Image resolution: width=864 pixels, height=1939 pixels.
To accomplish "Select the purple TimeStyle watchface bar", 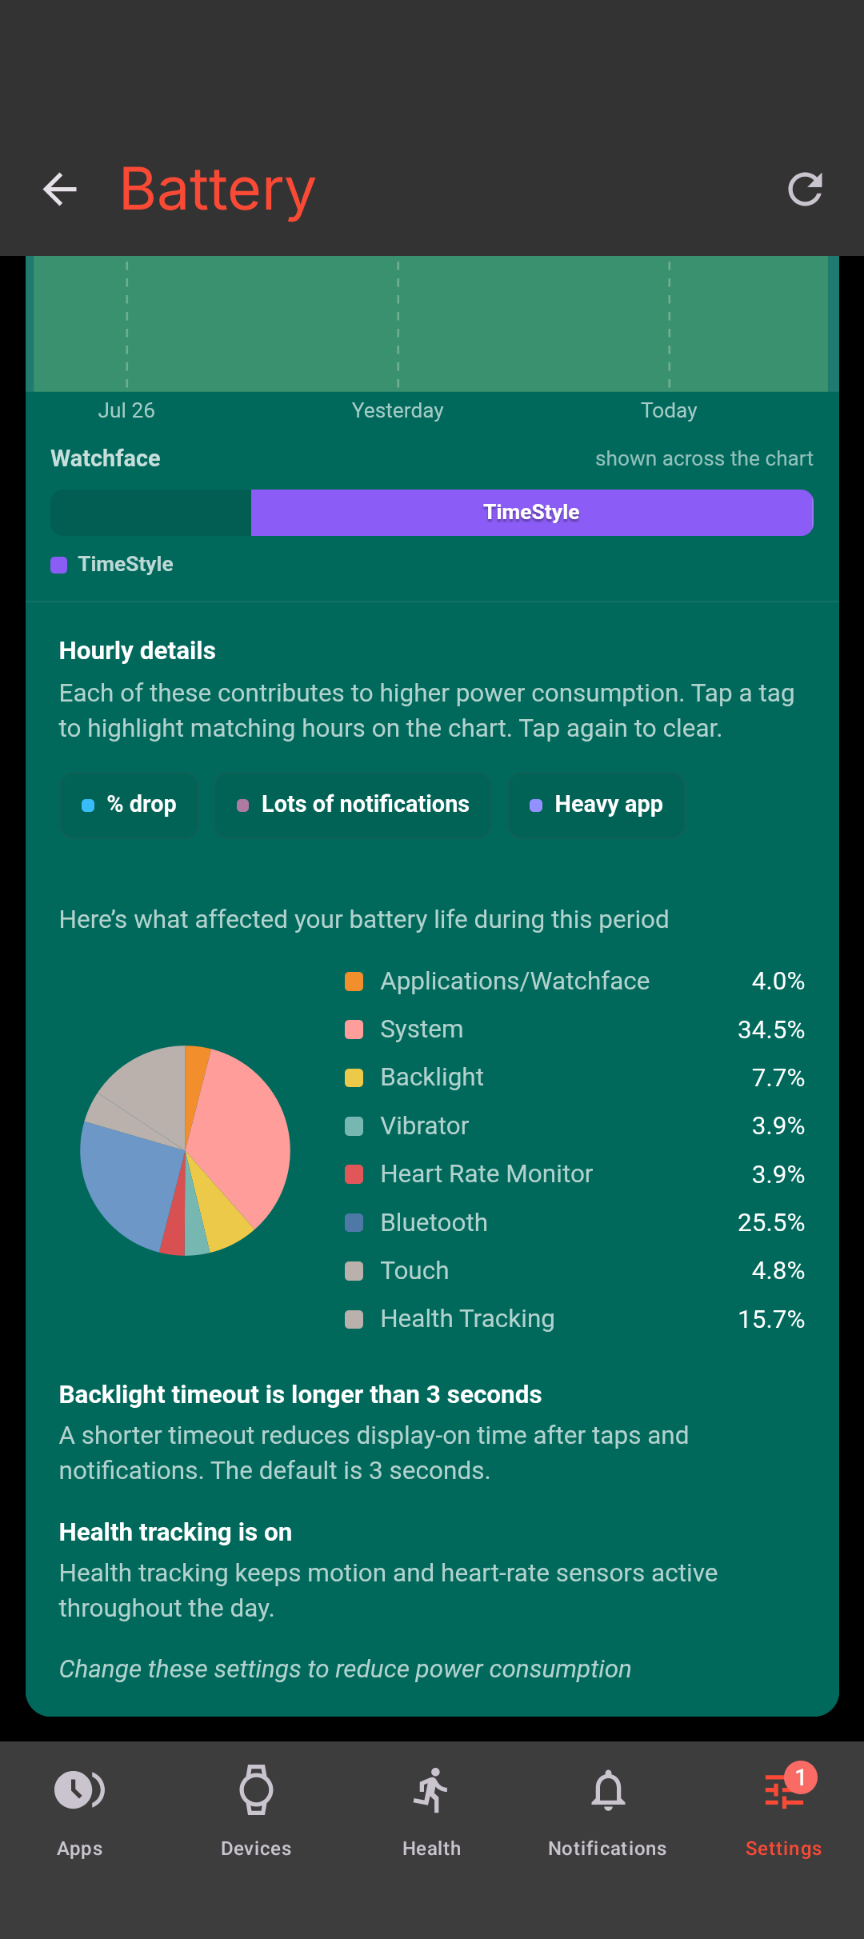I will click(532, 513).
